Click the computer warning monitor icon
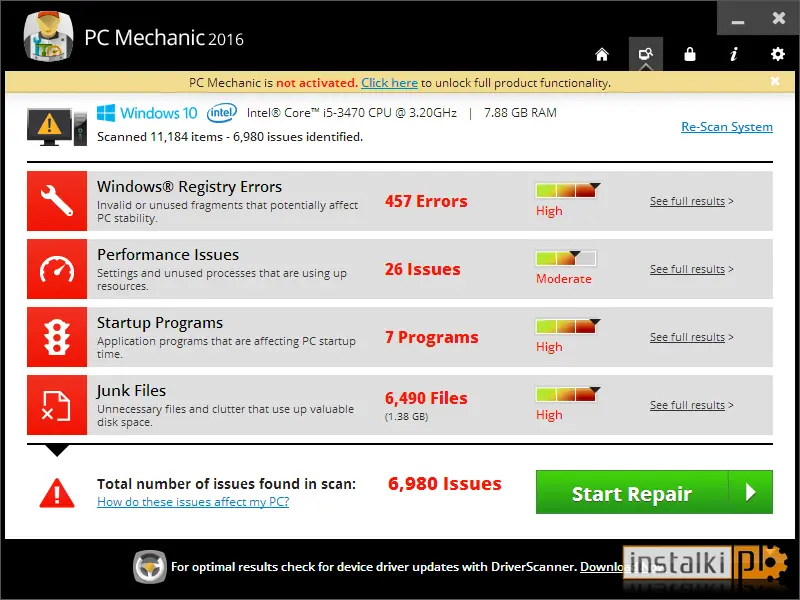Screen dimensions: 800x600 pos(57,127)
